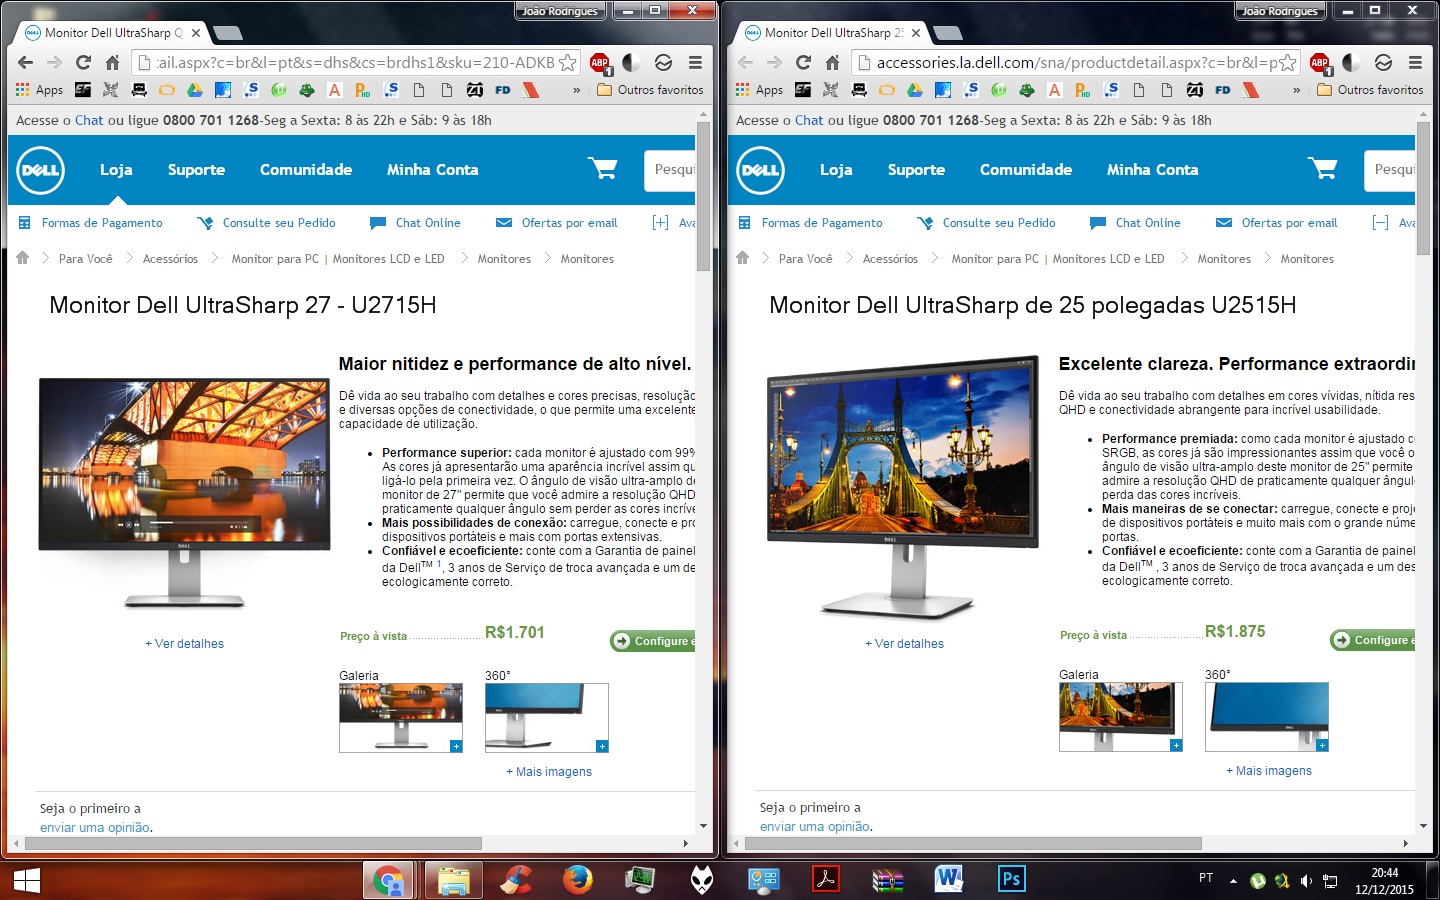The height and width of the screenshot is (900, 1440).
Task: Expand bookmarks overflow chevron in left browser
Action: pyautogui.click(x=576, y=90)
